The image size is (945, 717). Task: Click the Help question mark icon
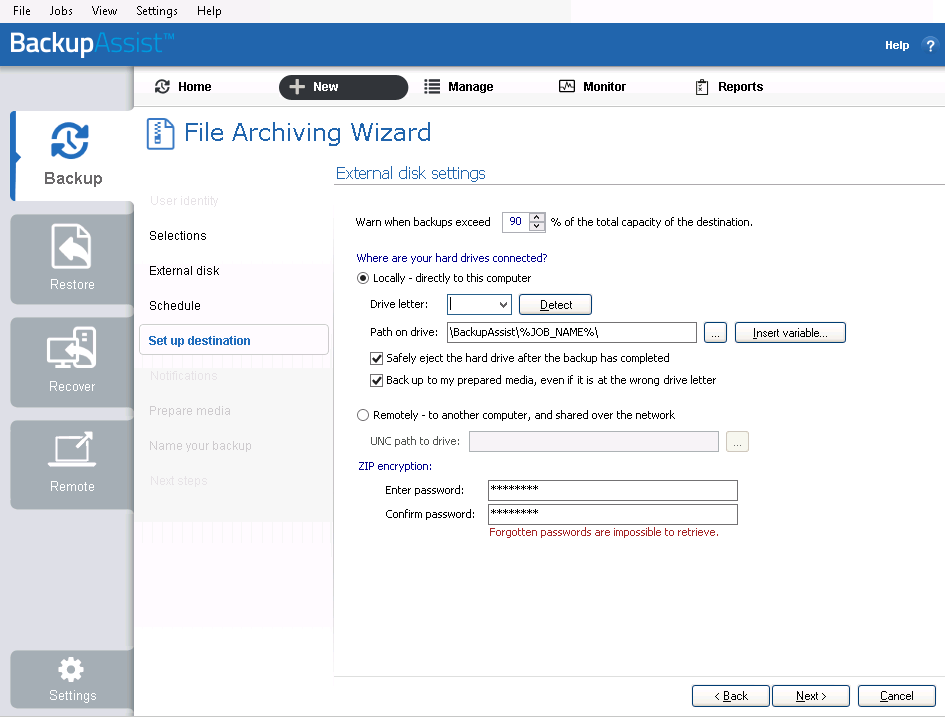click(x=930, y=45)
